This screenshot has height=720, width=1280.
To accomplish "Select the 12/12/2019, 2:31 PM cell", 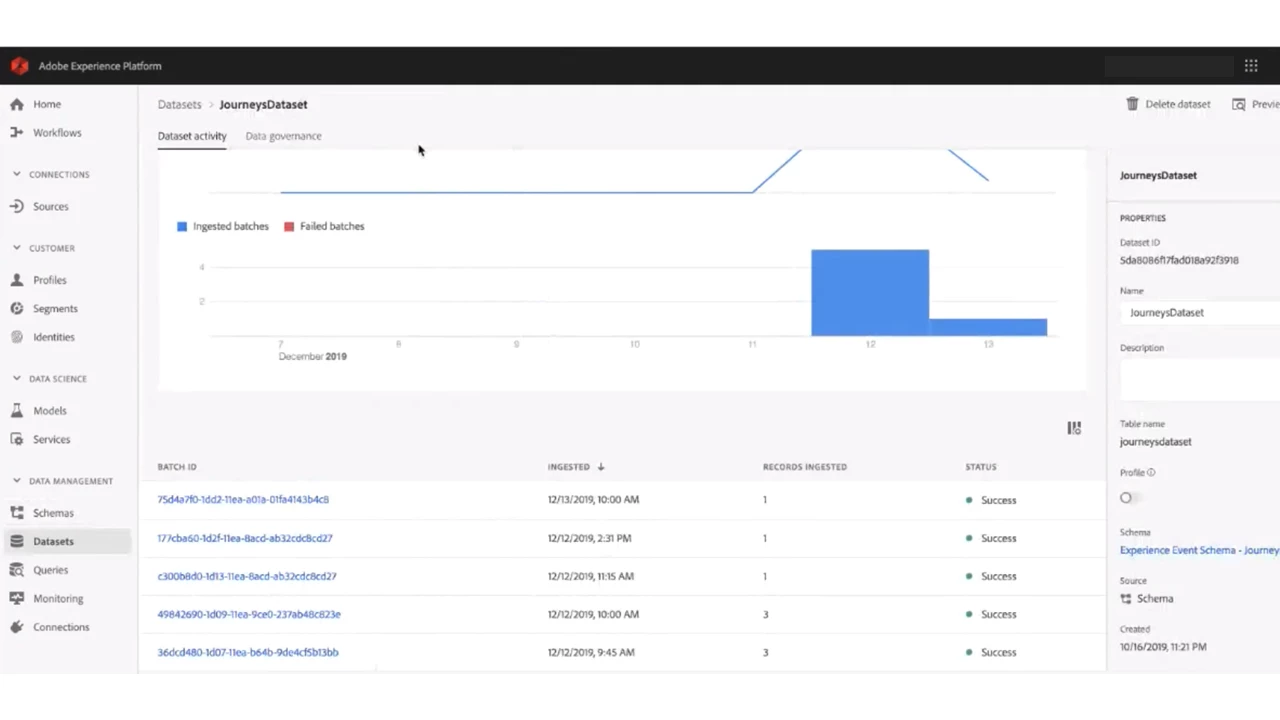I will point(589,538).
